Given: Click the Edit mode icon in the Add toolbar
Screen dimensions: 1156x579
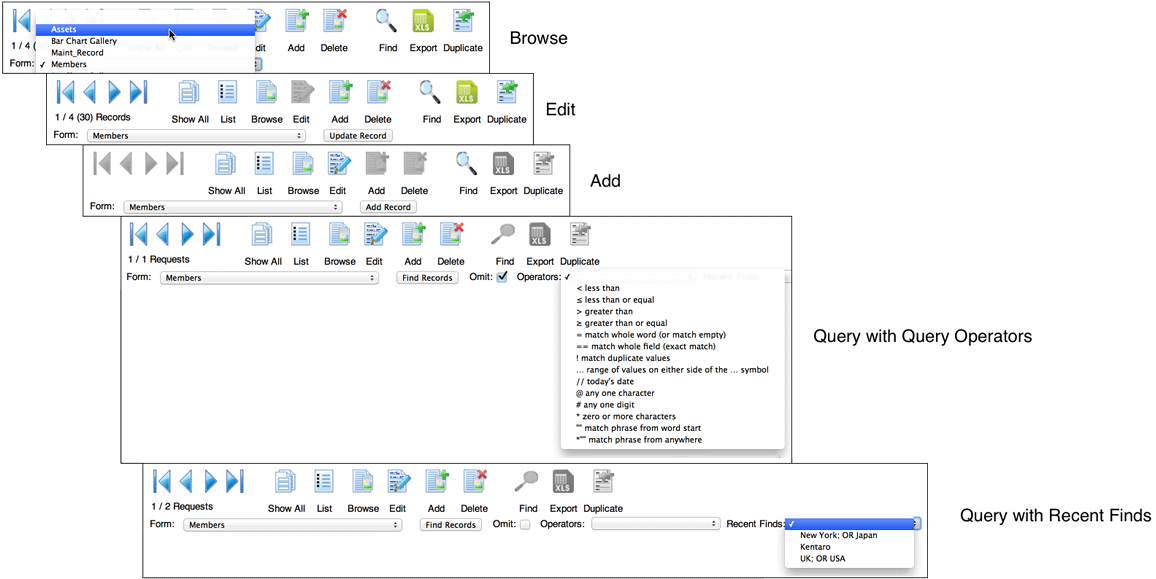Looking at the screenshot, I should click(338, 163).
